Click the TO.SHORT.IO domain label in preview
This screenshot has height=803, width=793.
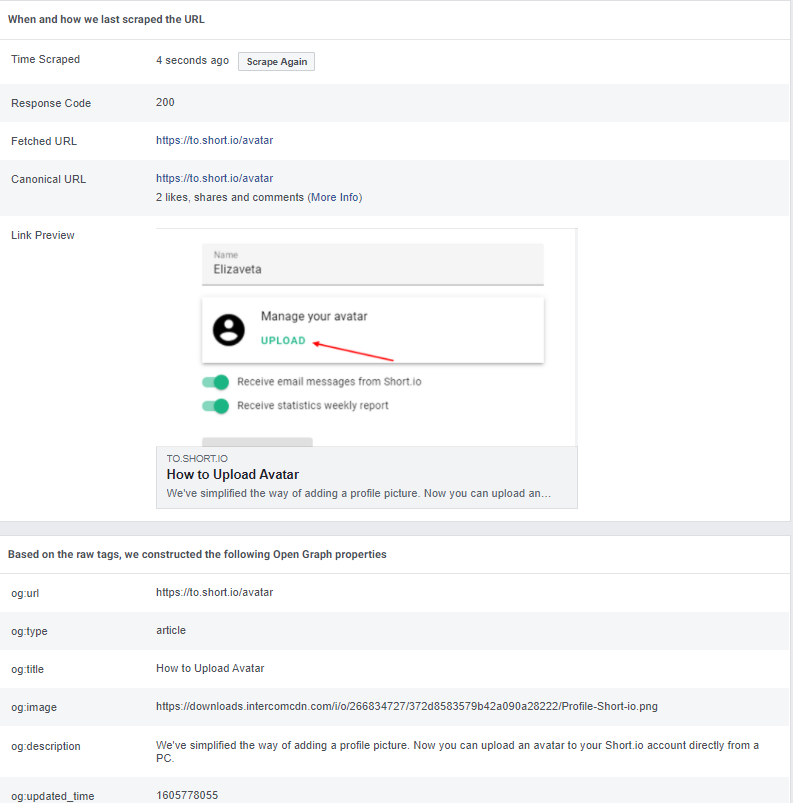click(197, 459)
